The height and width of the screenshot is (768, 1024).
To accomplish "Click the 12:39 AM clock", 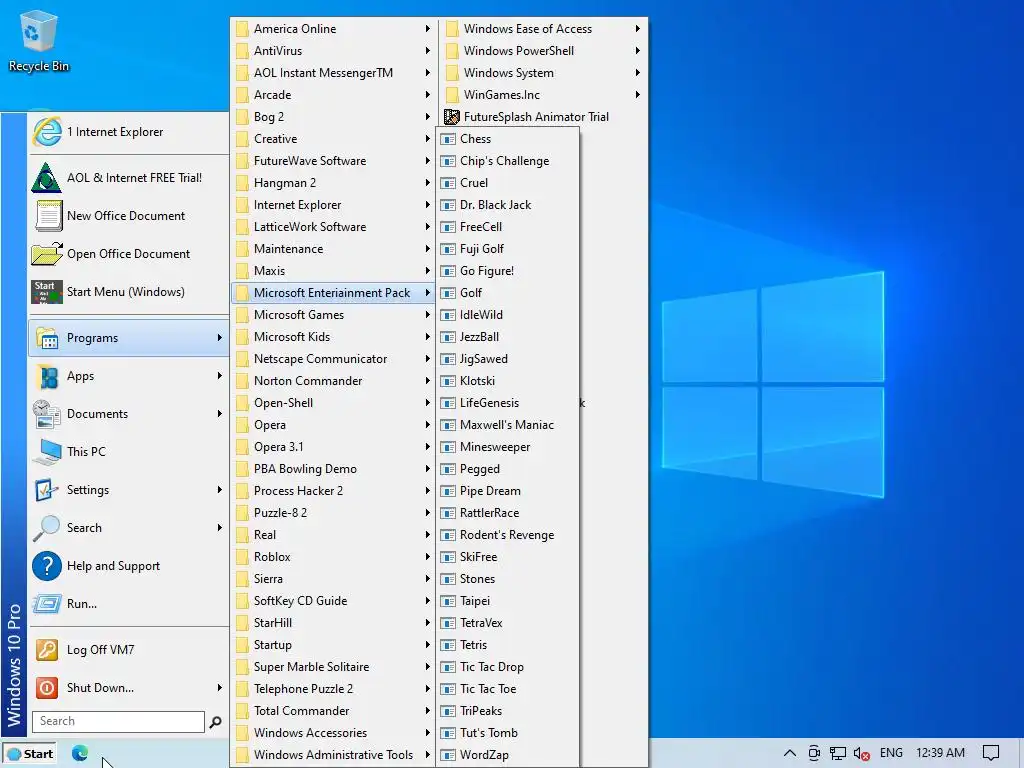I will coord(940,753).
